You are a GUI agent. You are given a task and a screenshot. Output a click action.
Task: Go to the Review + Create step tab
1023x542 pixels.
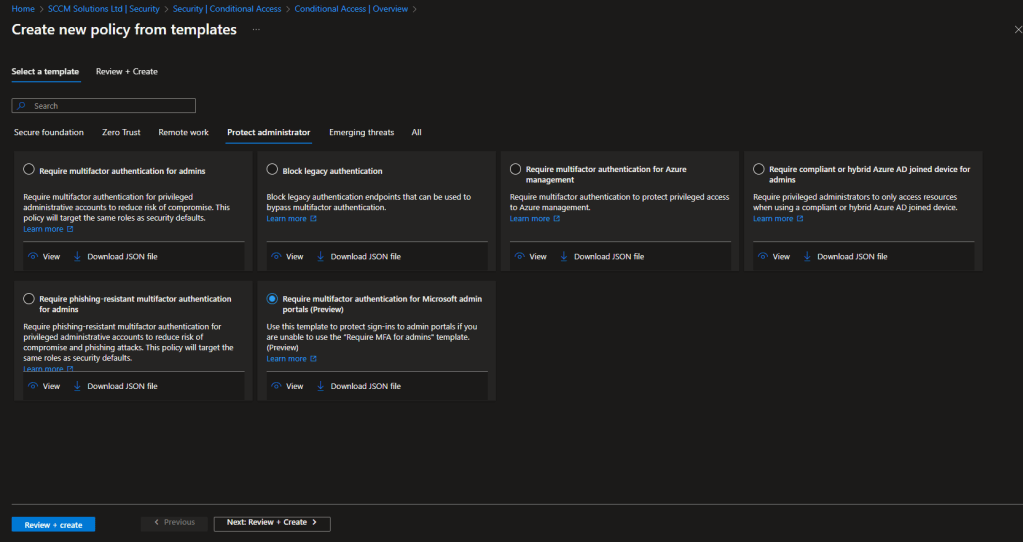(126, 71)
